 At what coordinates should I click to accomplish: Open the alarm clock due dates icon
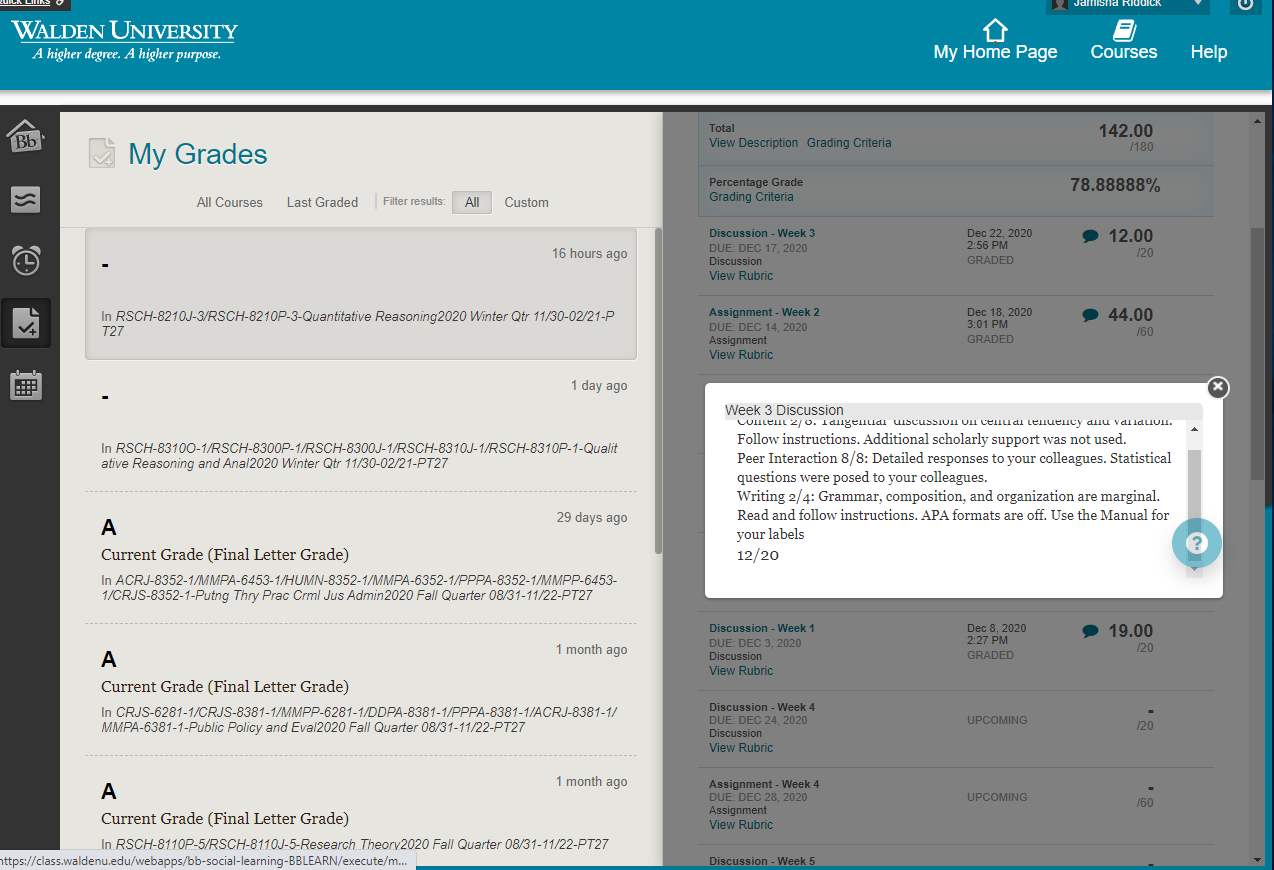pyautogui.click(x=26, y=260)
